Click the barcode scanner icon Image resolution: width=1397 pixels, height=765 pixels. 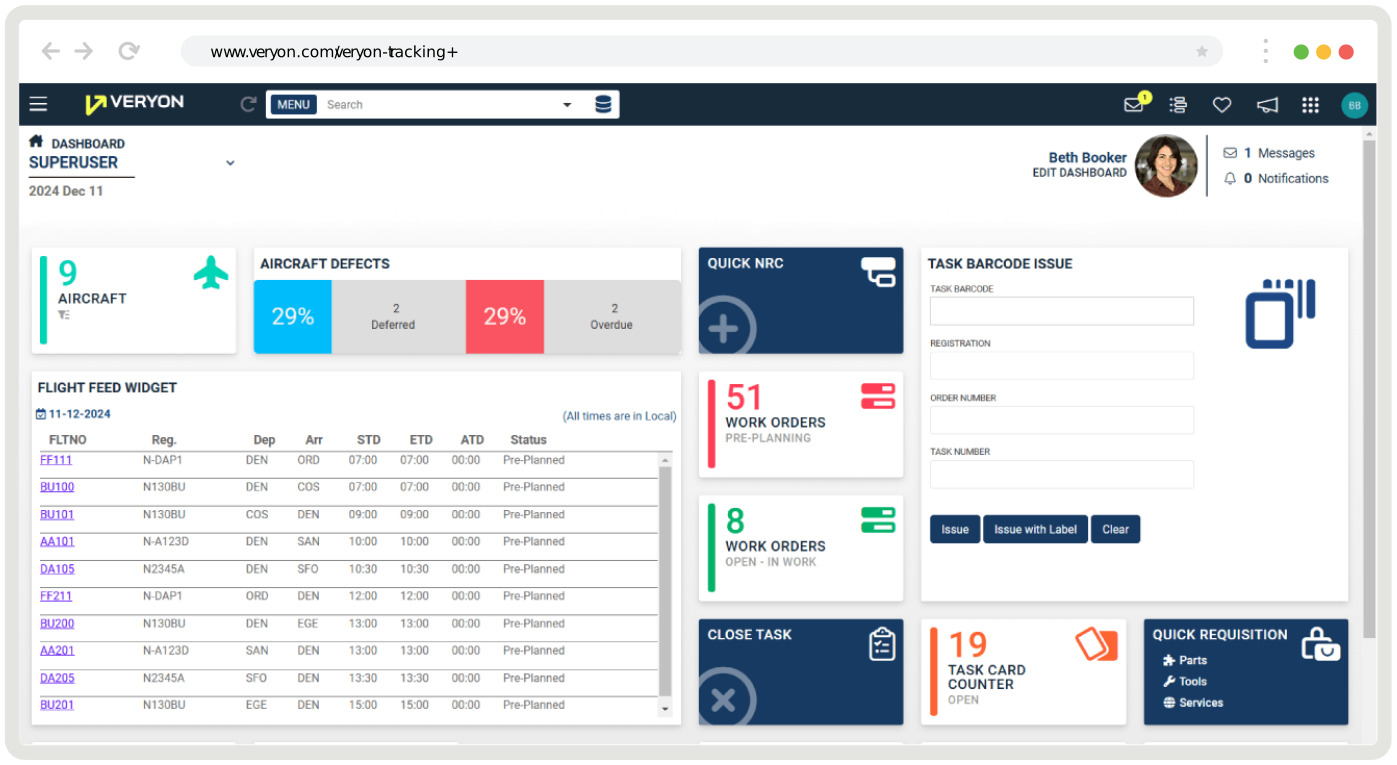(1280, 313)
